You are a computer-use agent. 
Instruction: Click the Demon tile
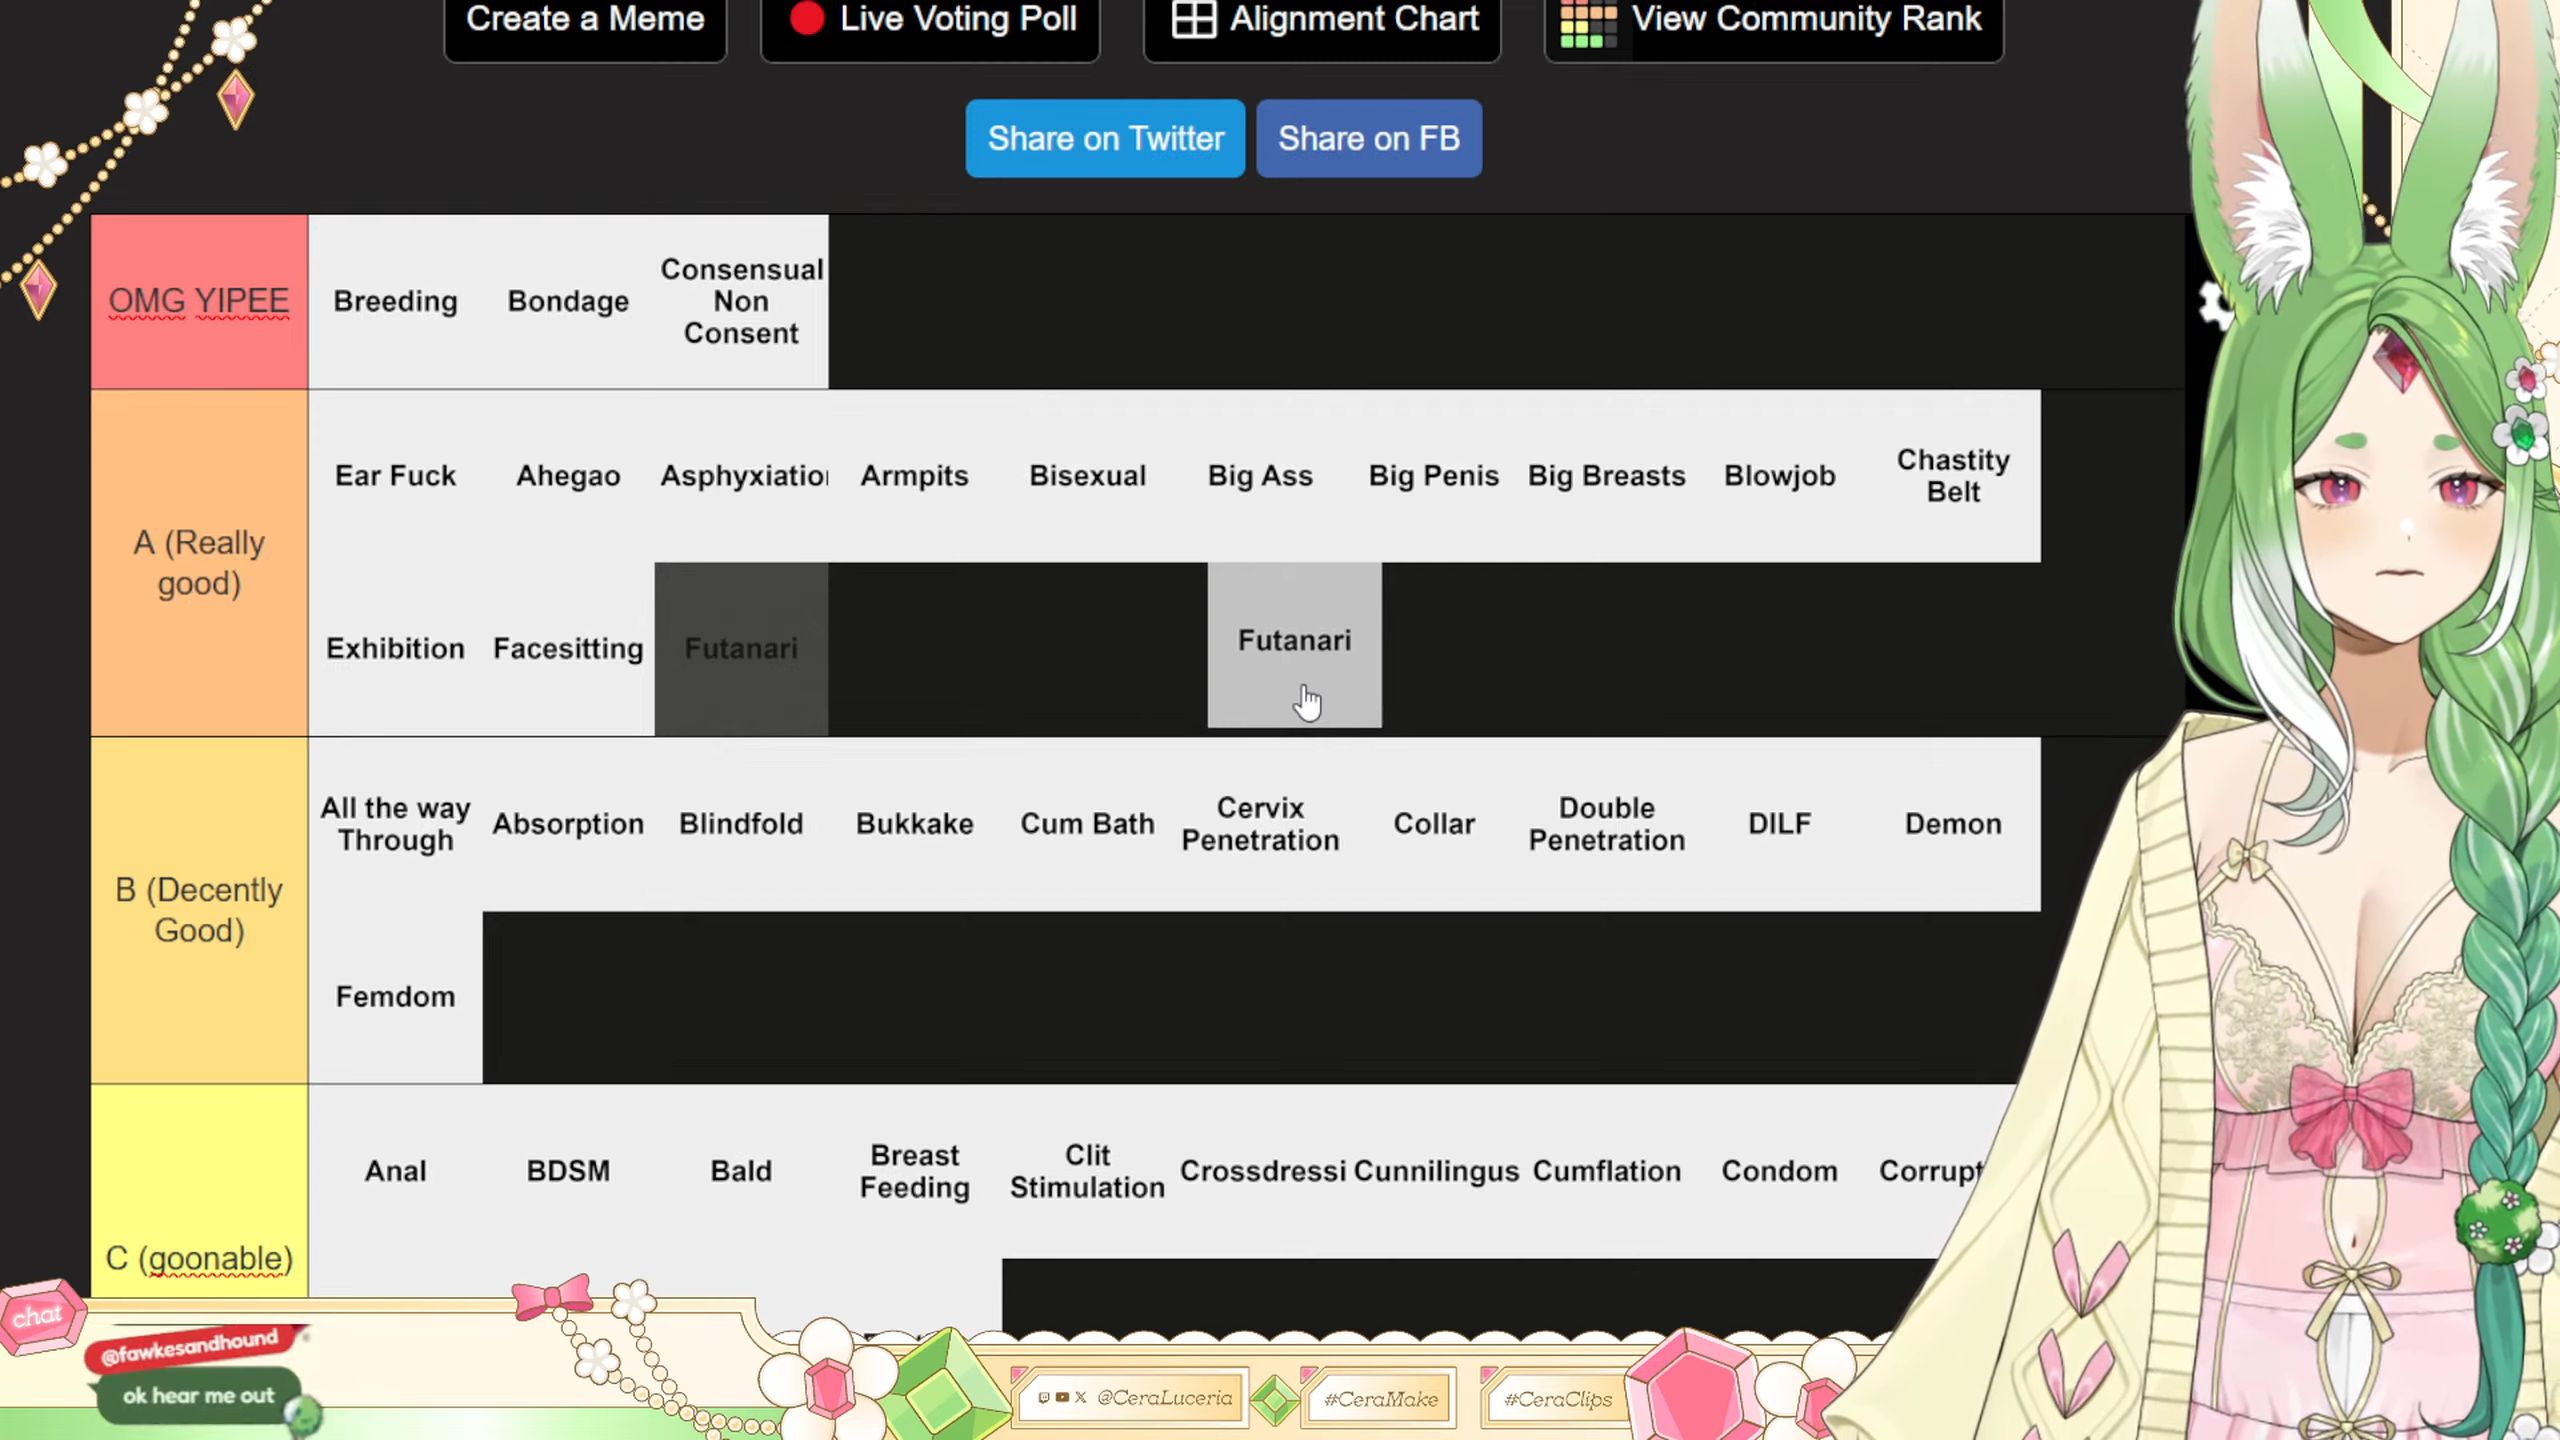pyautogui.click(x=1952, y=824)
